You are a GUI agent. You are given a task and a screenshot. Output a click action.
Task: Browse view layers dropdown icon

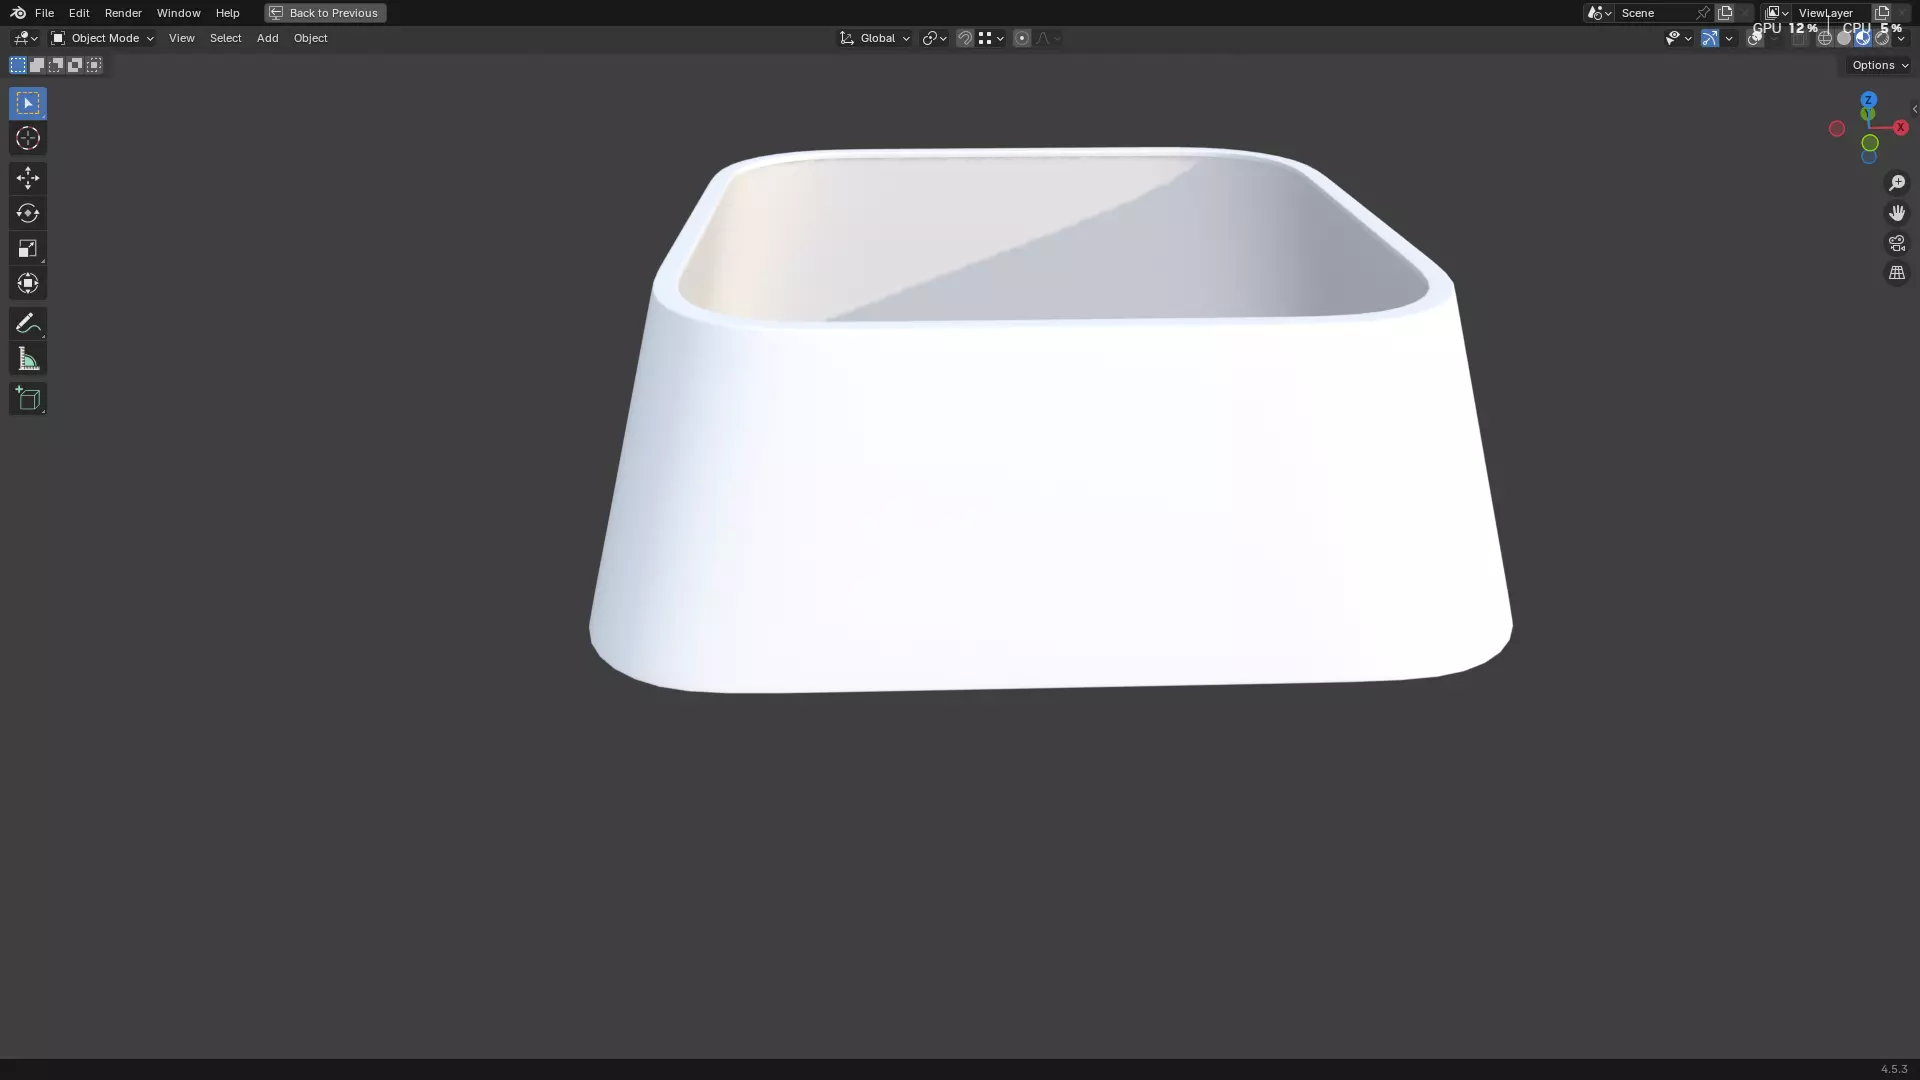(1777, 13)
